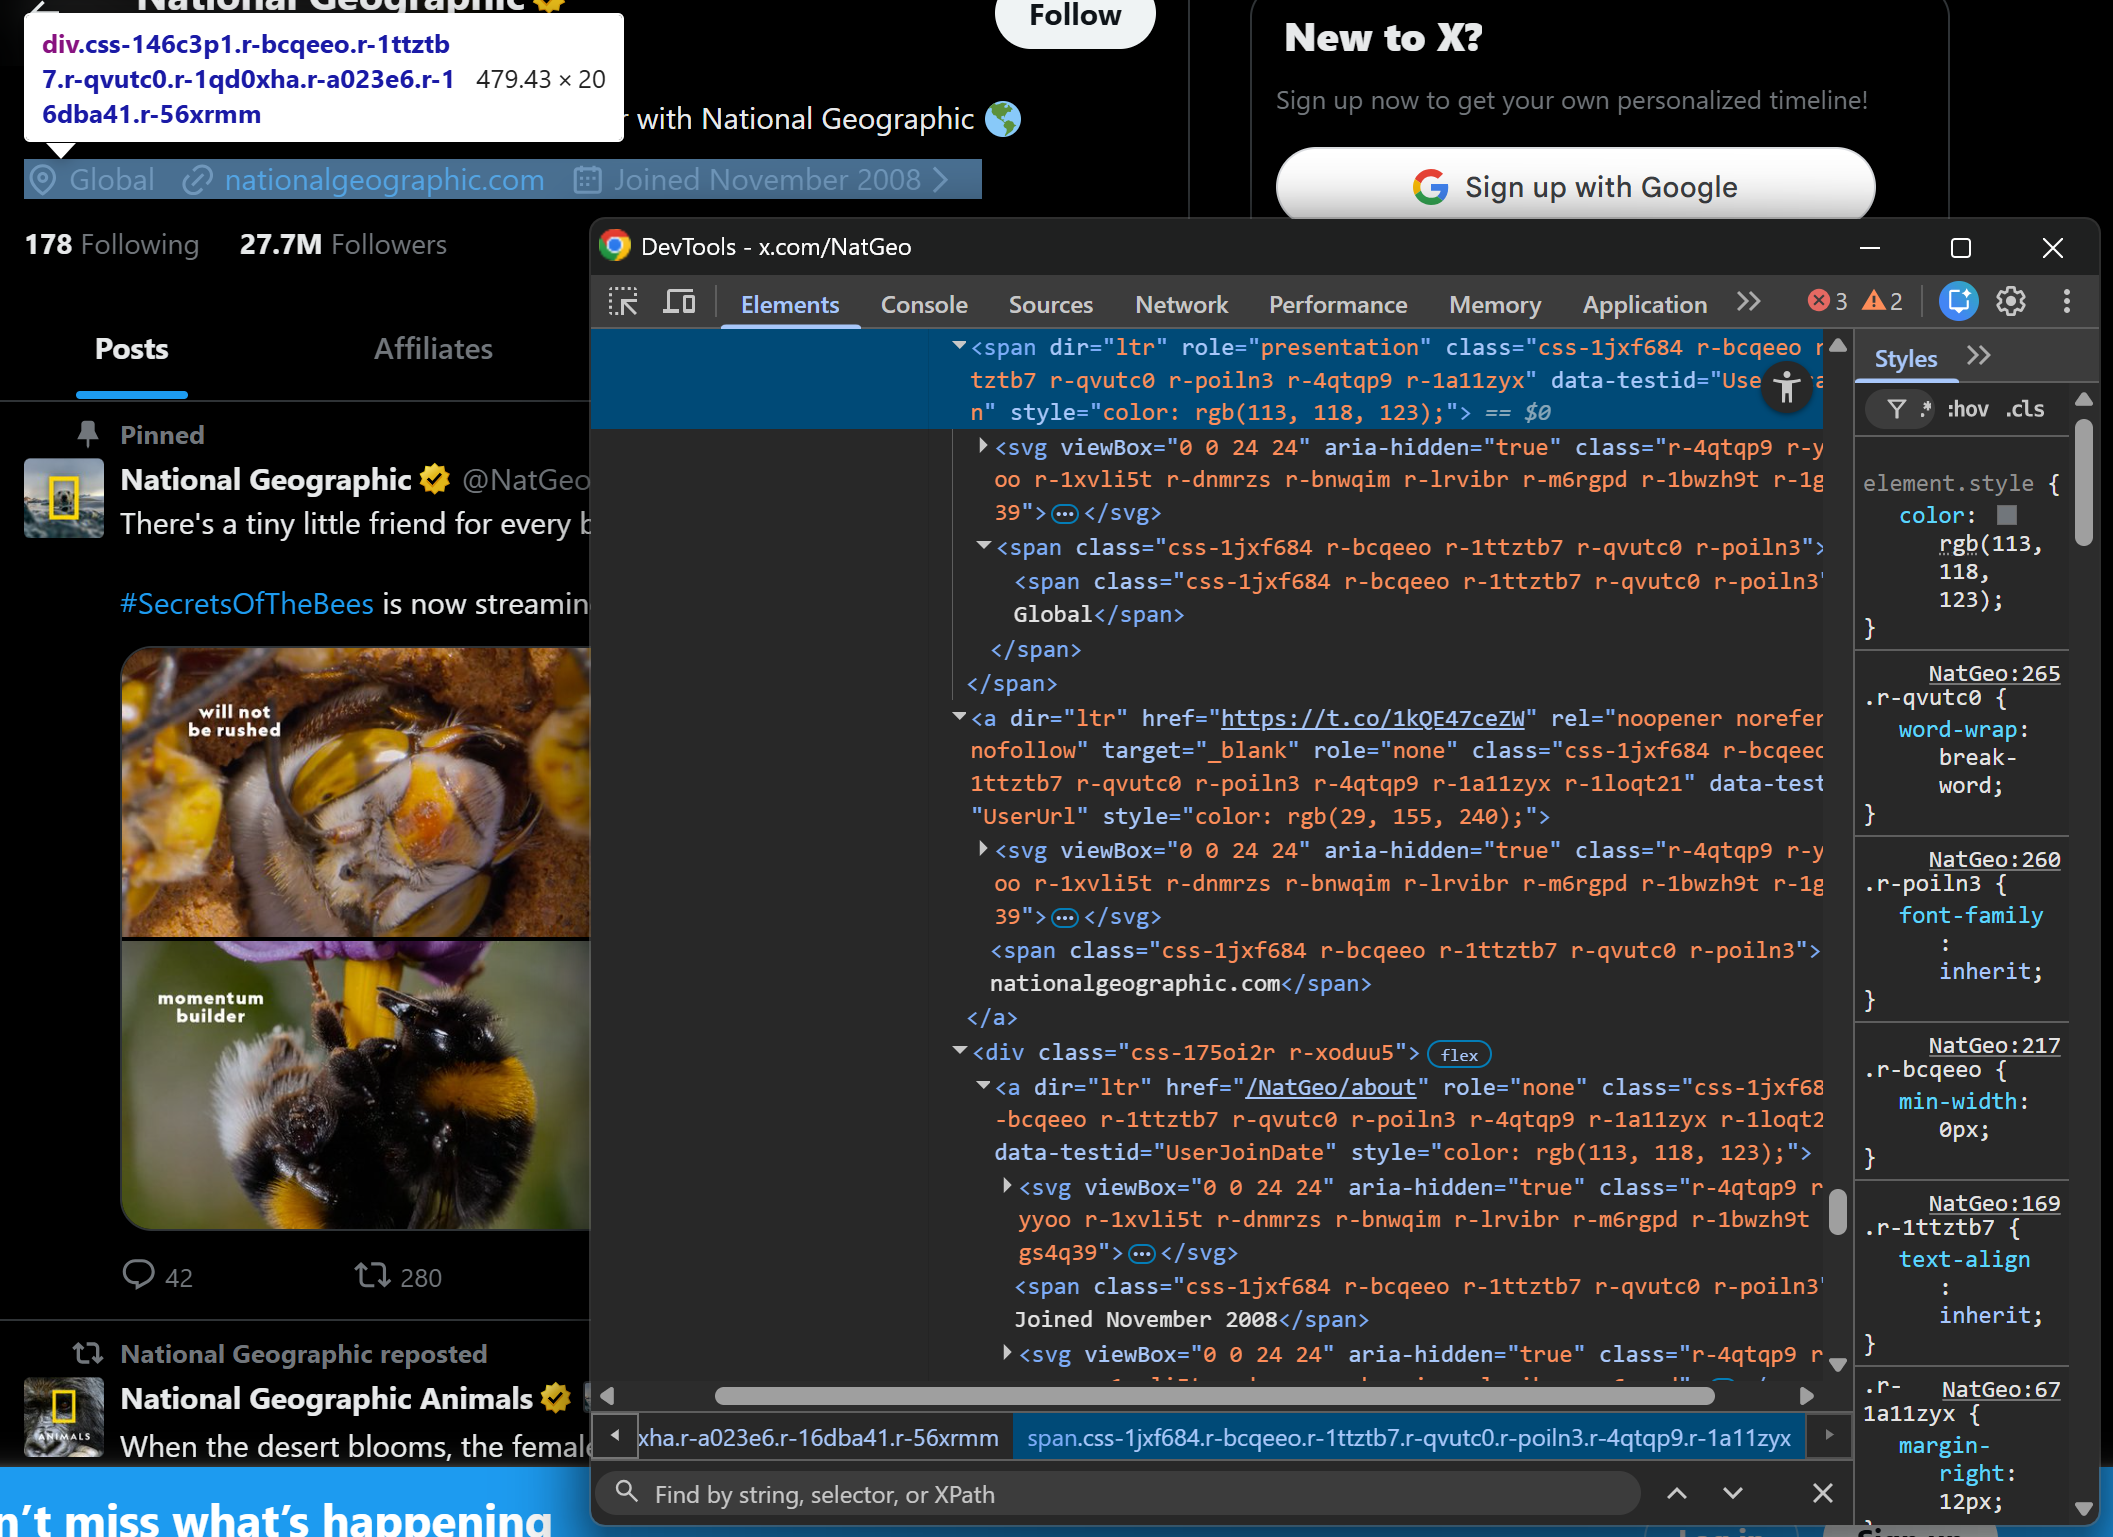Click Sign up with Google button
The width and height of the screenshot is (2113, 1537).
pos(1575,186)
